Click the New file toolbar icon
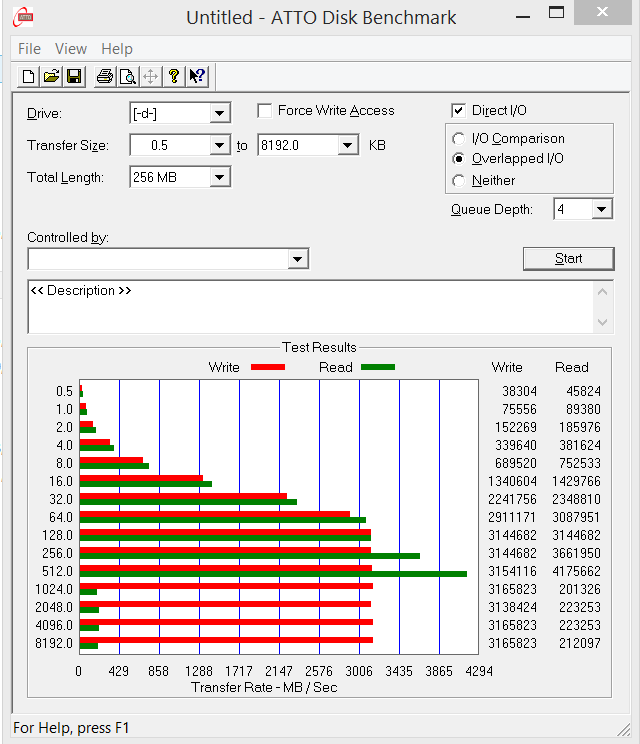The image size is (640, 744). click(x=29, y=76)
